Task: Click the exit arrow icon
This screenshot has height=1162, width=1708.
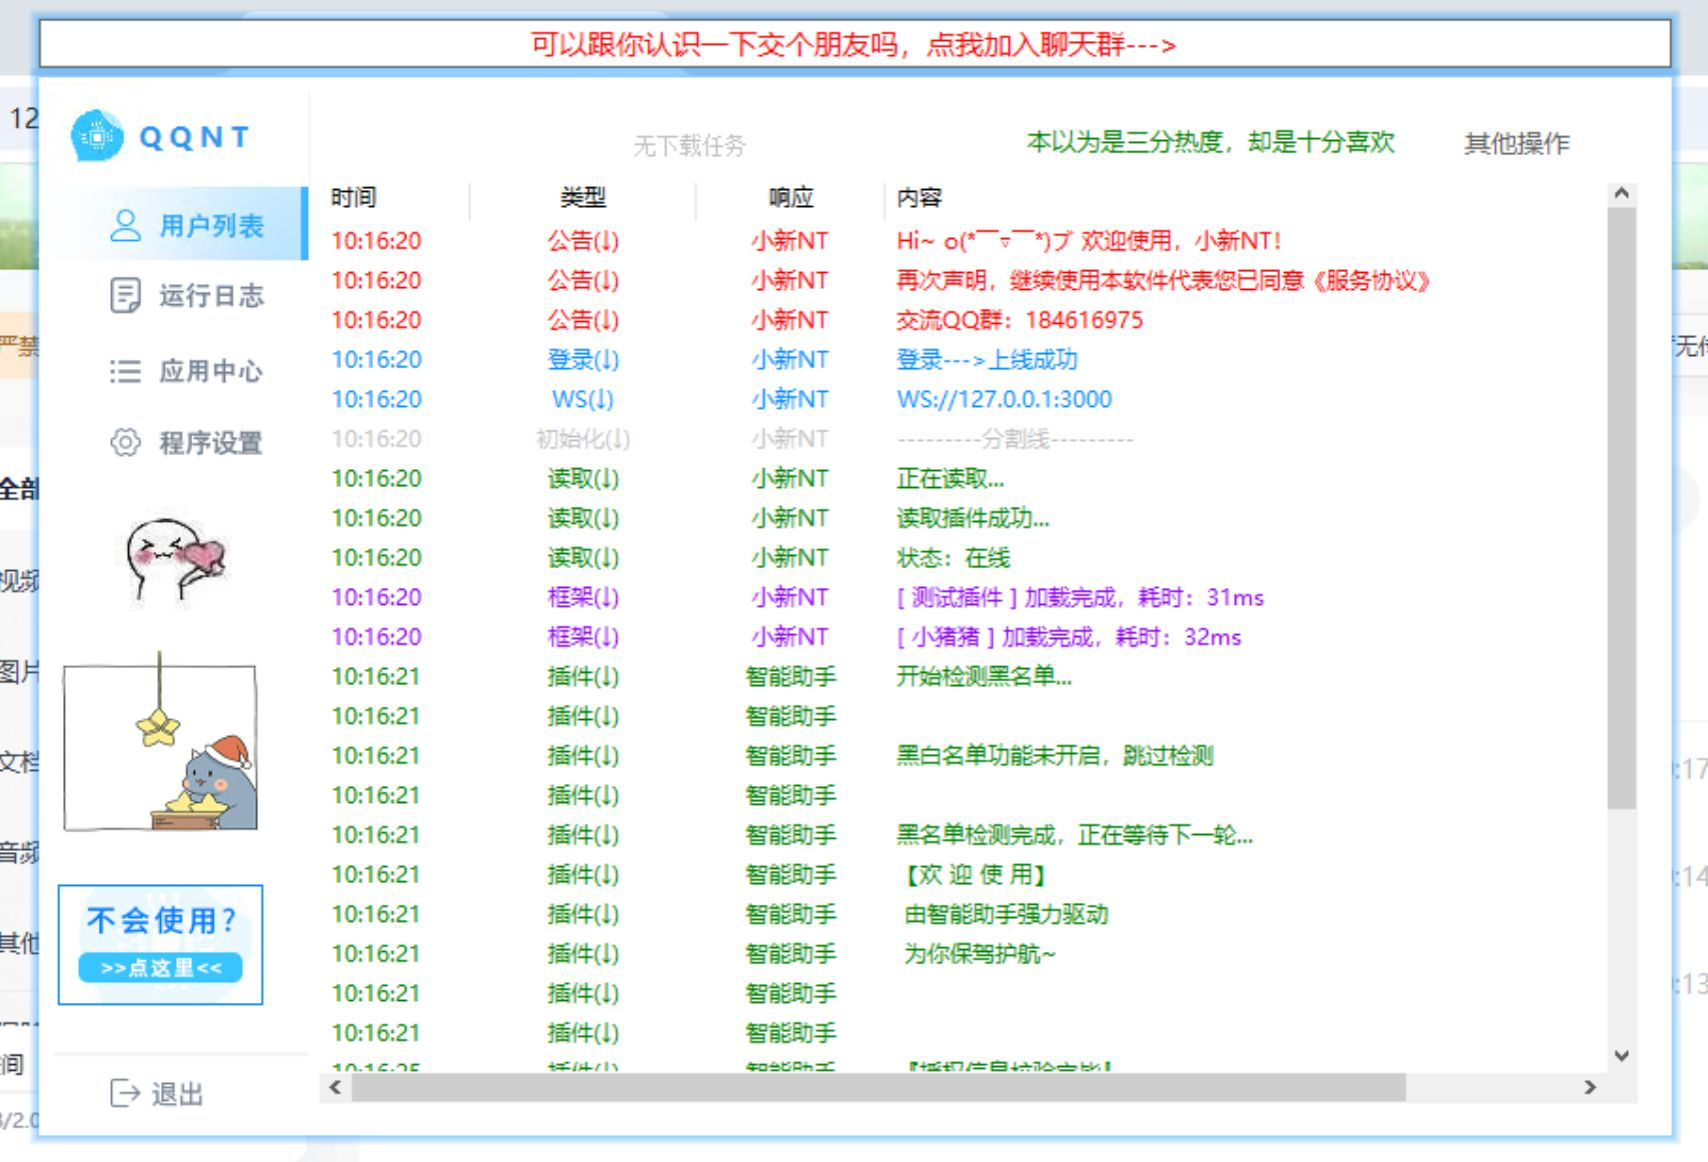Action: tap(125, 1093)
